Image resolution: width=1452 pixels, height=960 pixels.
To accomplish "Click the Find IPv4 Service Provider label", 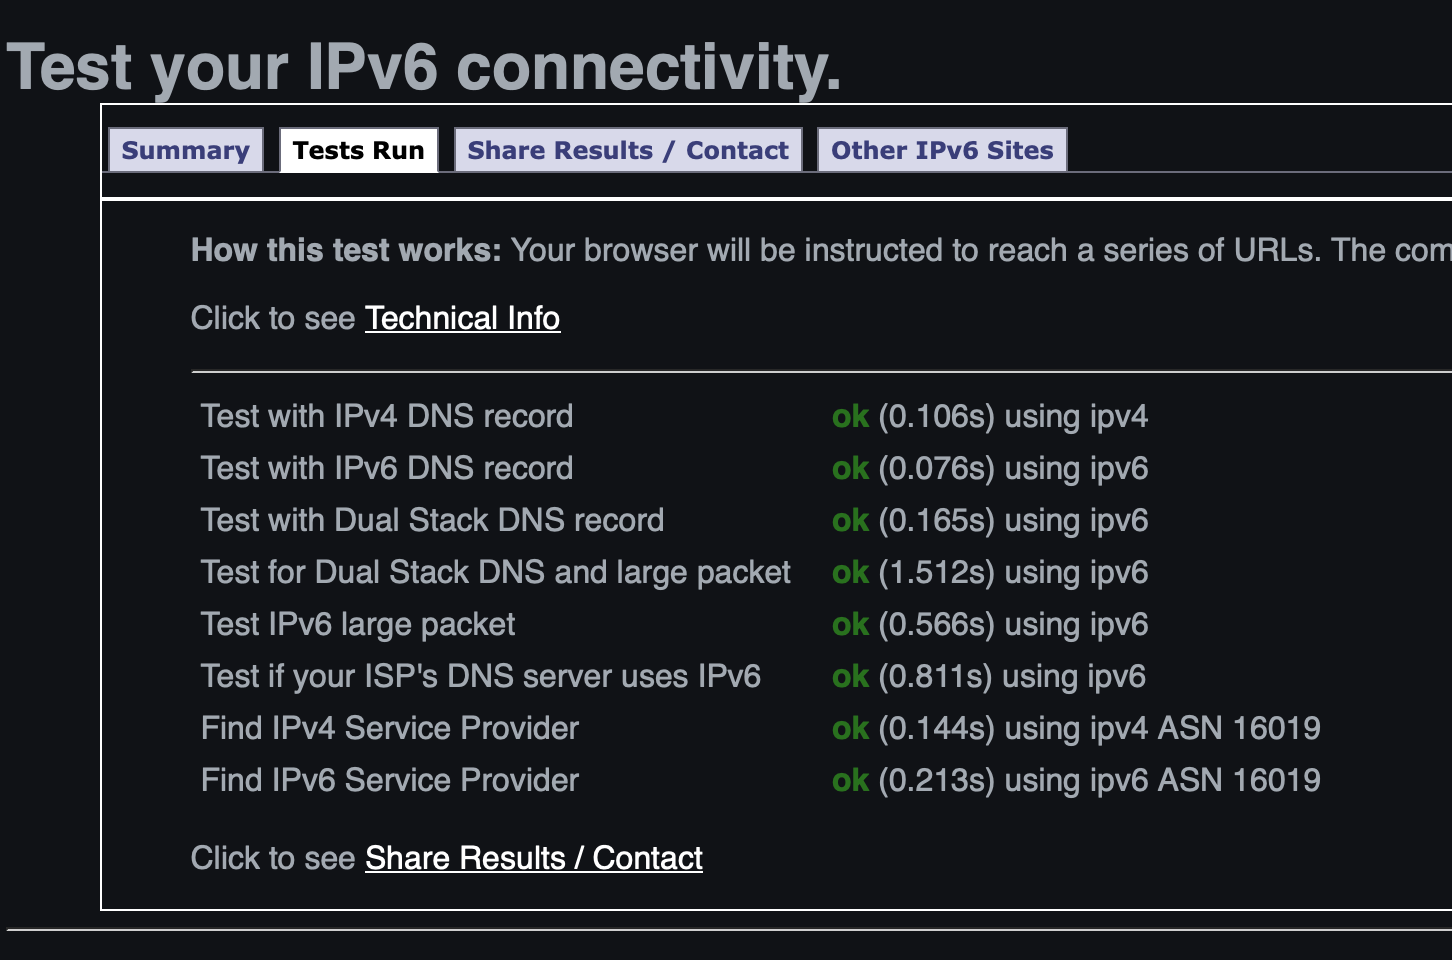I will (x=390, y=728).
